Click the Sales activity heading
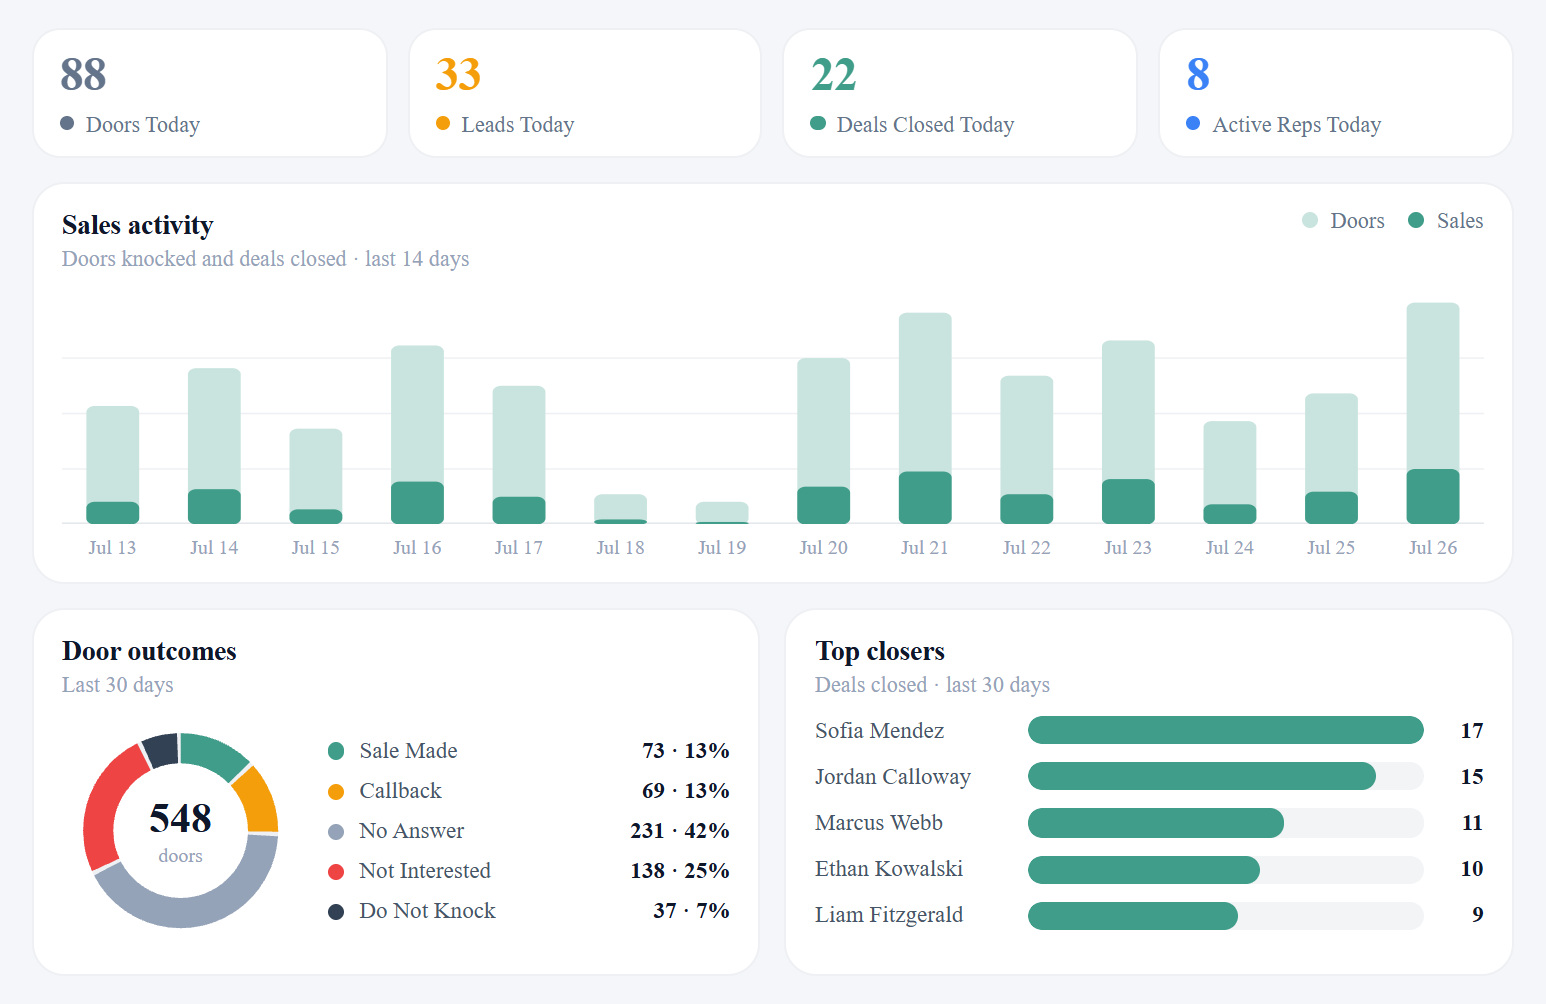 pos(138,225)
